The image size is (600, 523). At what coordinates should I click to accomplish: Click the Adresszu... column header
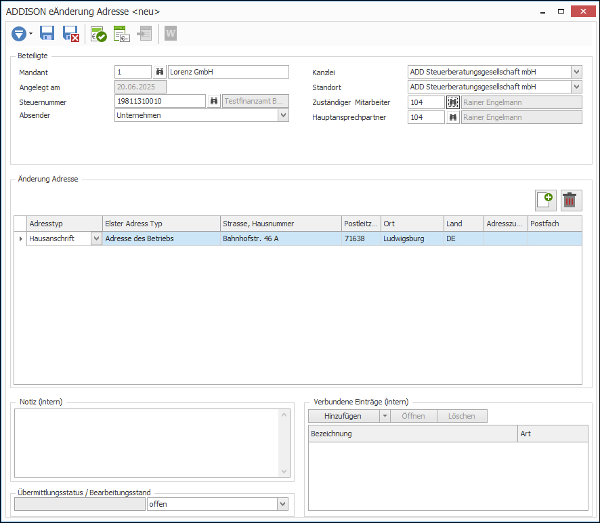point(505,223)
